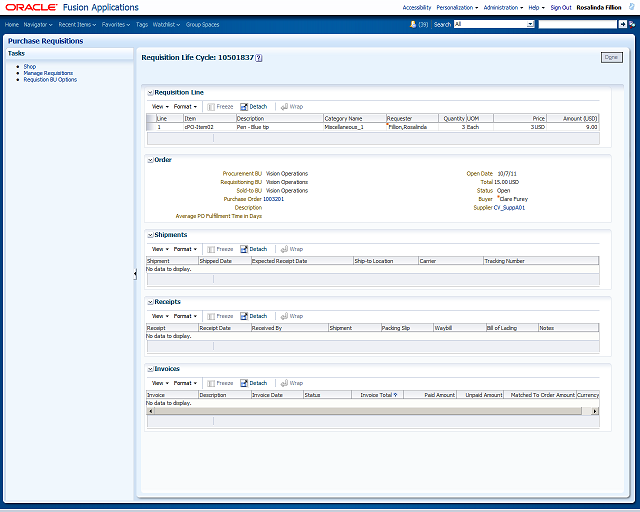Click Category Name column header
Image resolution: width=640 pixels, height=512 pixels.
[355, 118]
